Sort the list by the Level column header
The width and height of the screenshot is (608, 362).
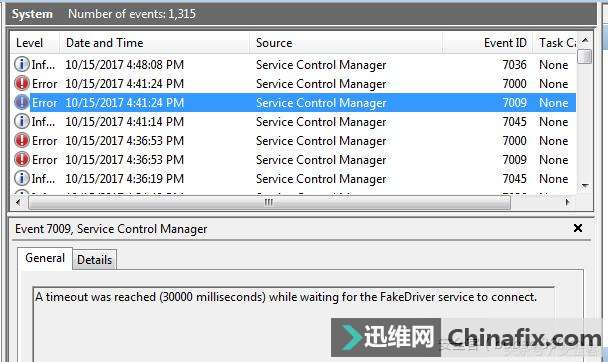click(x=35, y=43)
